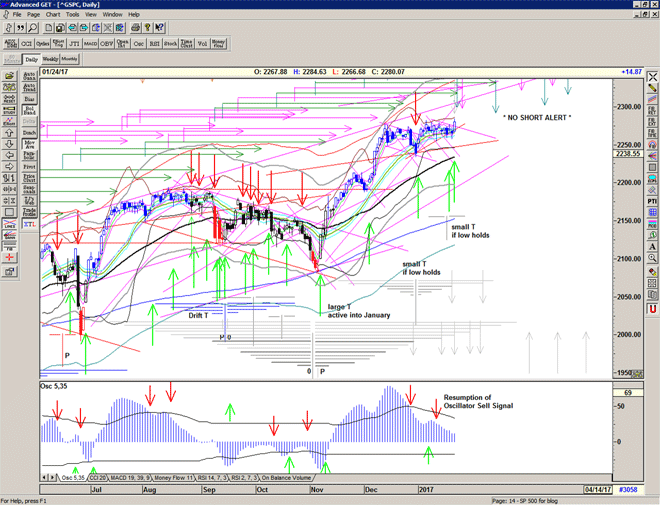Click the RSI indicator toolbar button
The image size is (660, 505).
(x=154, y=43)
